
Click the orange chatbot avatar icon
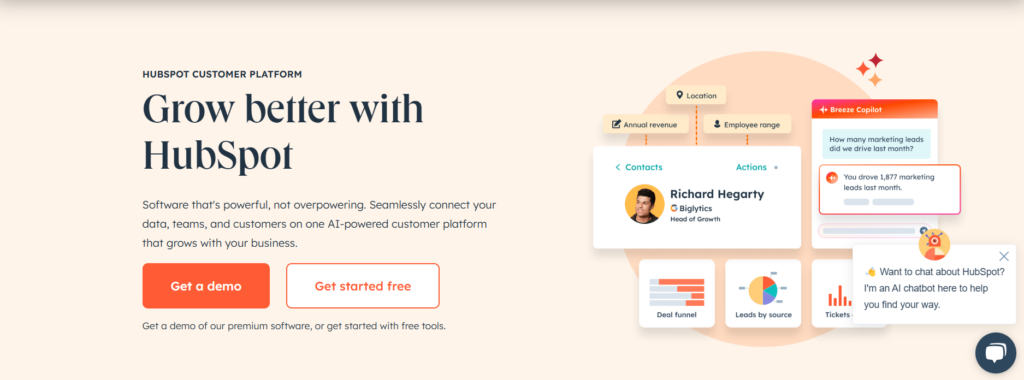(935, 245)
